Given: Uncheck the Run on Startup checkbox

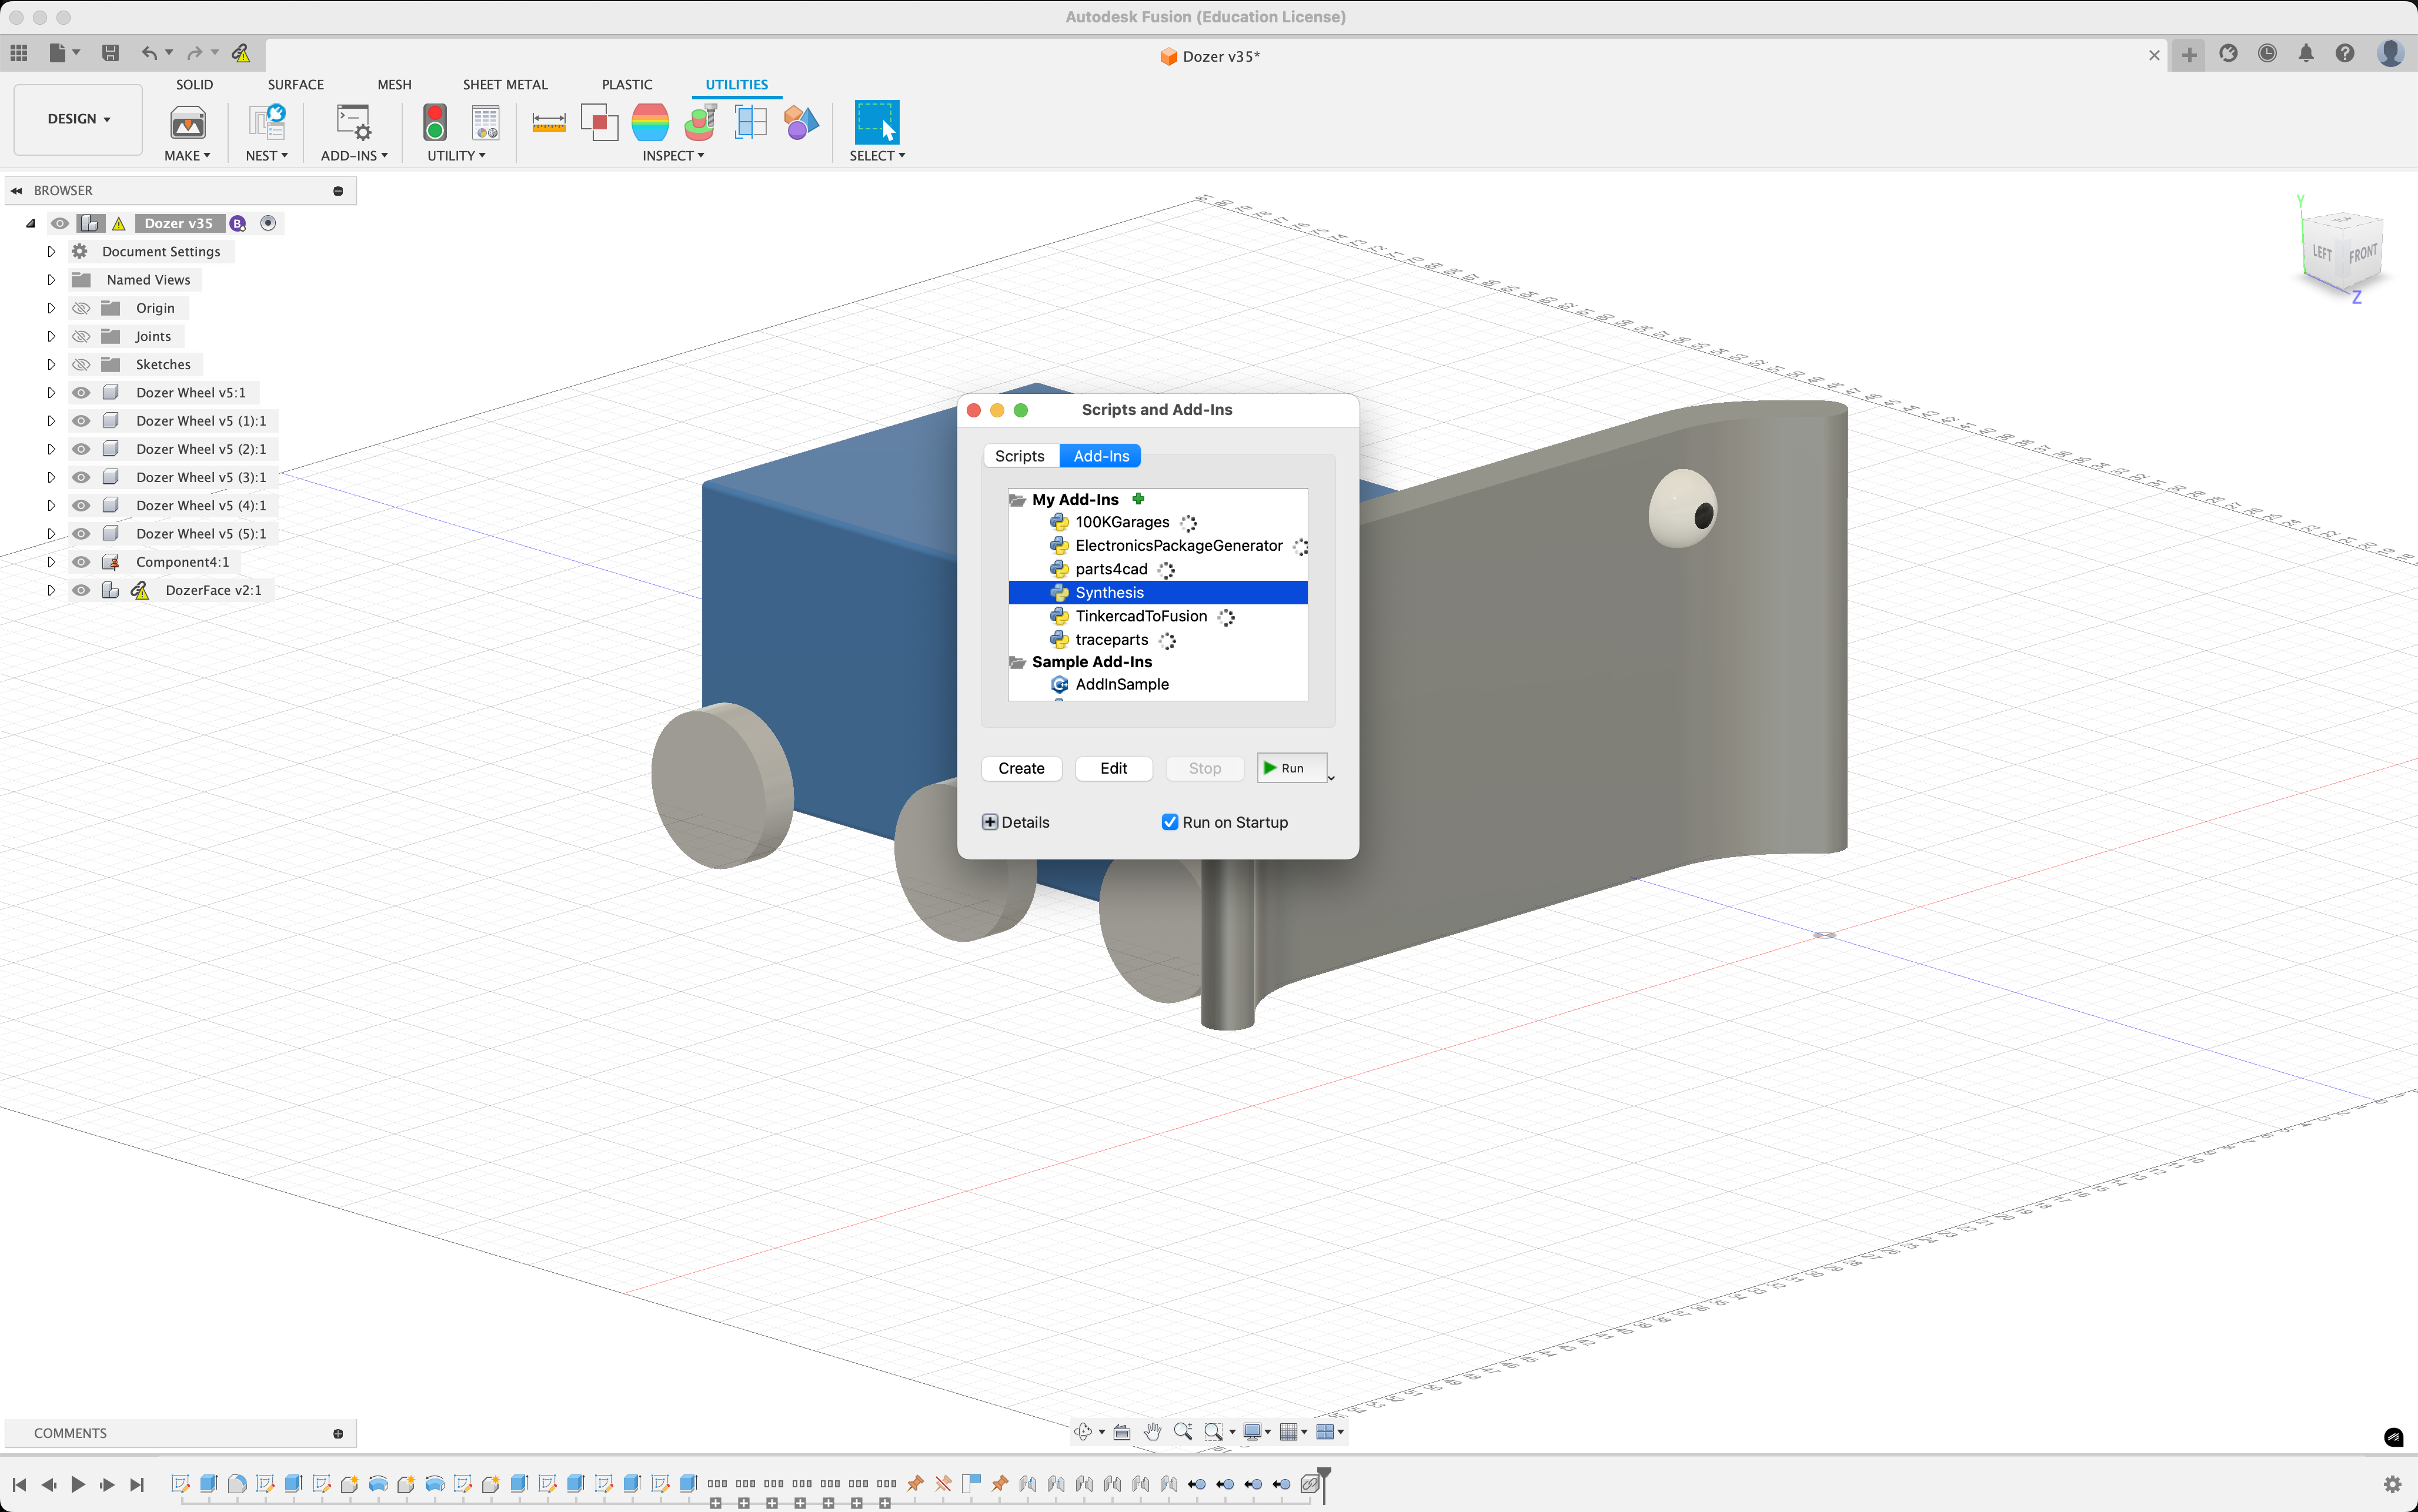Looking at the screenshot, I should [x=1169, y=822].
